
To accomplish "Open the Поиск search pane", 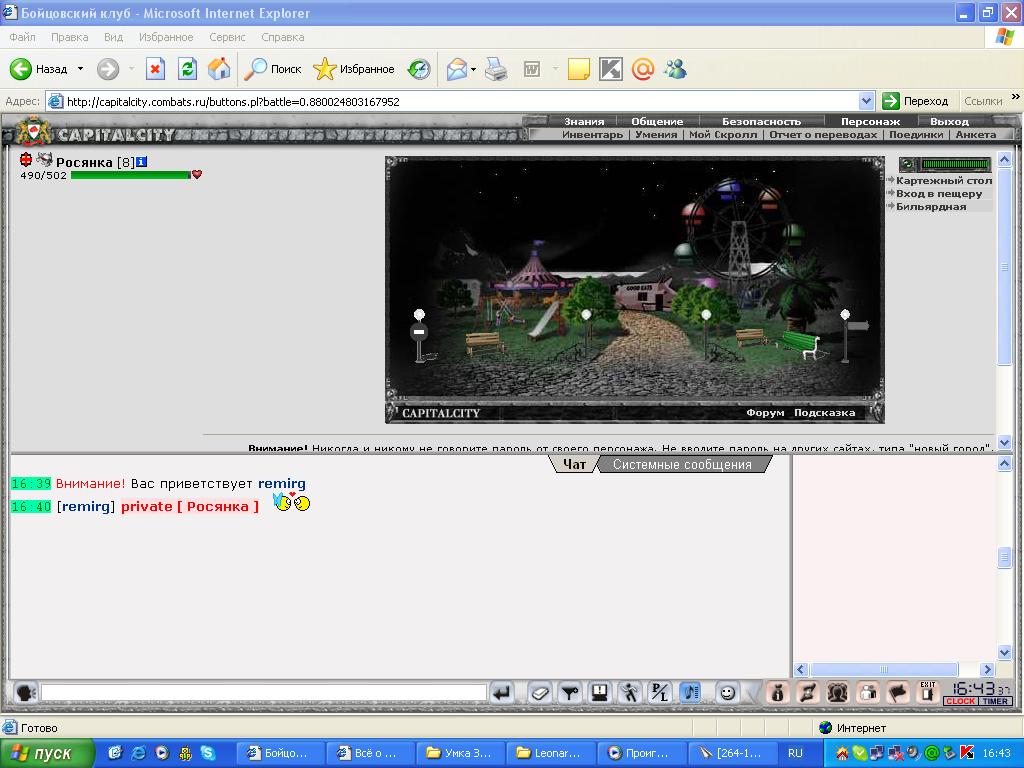I will pos(273,69).
